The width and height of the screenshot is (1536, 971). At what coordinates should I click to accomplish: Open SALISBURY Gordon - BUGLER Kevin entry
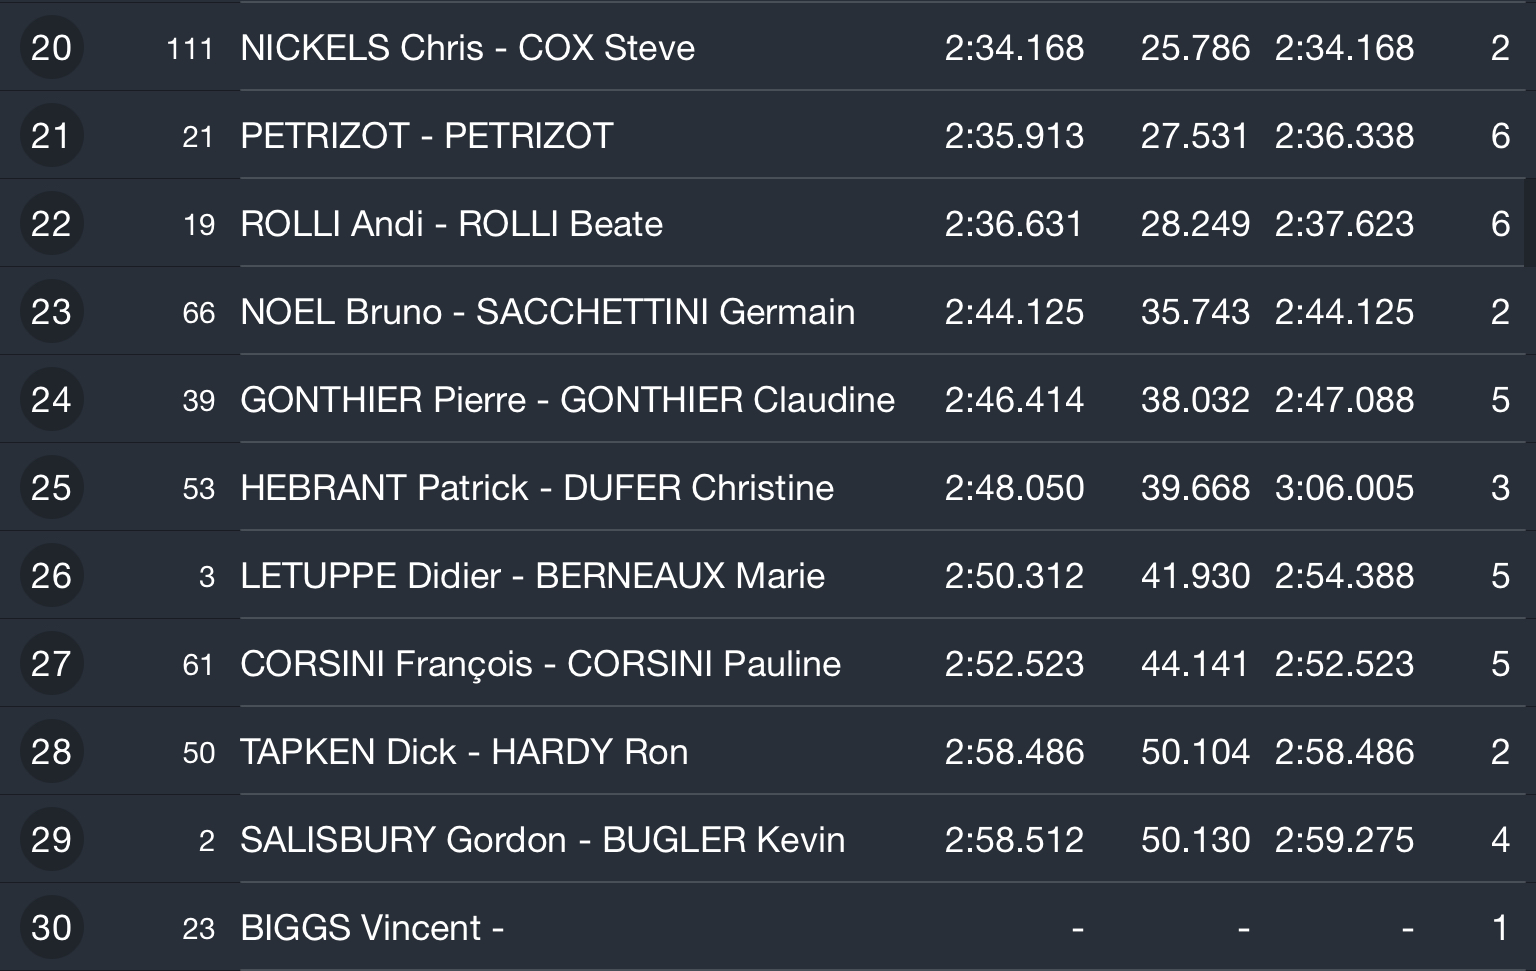tap(768, 839)
